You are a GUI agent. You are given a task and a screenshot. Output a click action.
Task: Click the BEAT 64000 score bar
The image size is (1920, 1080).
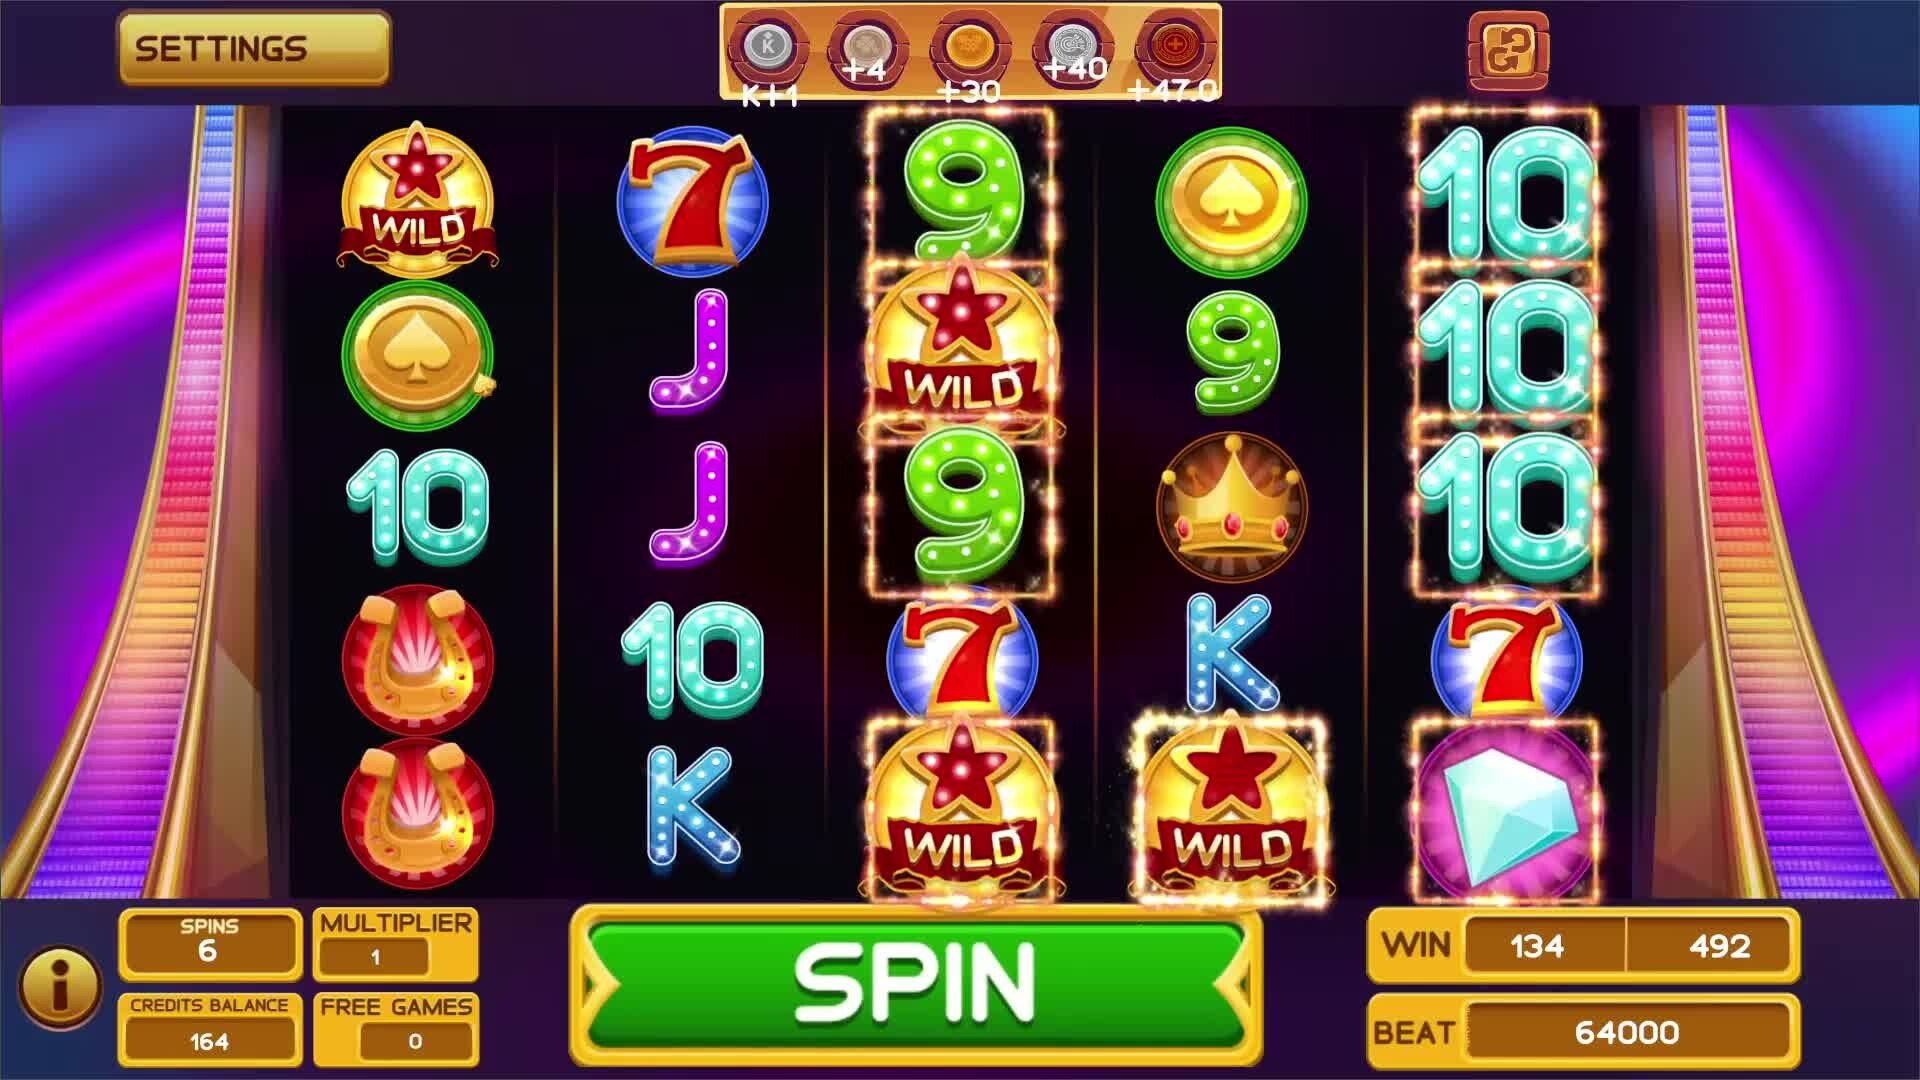[1584, 1031]
